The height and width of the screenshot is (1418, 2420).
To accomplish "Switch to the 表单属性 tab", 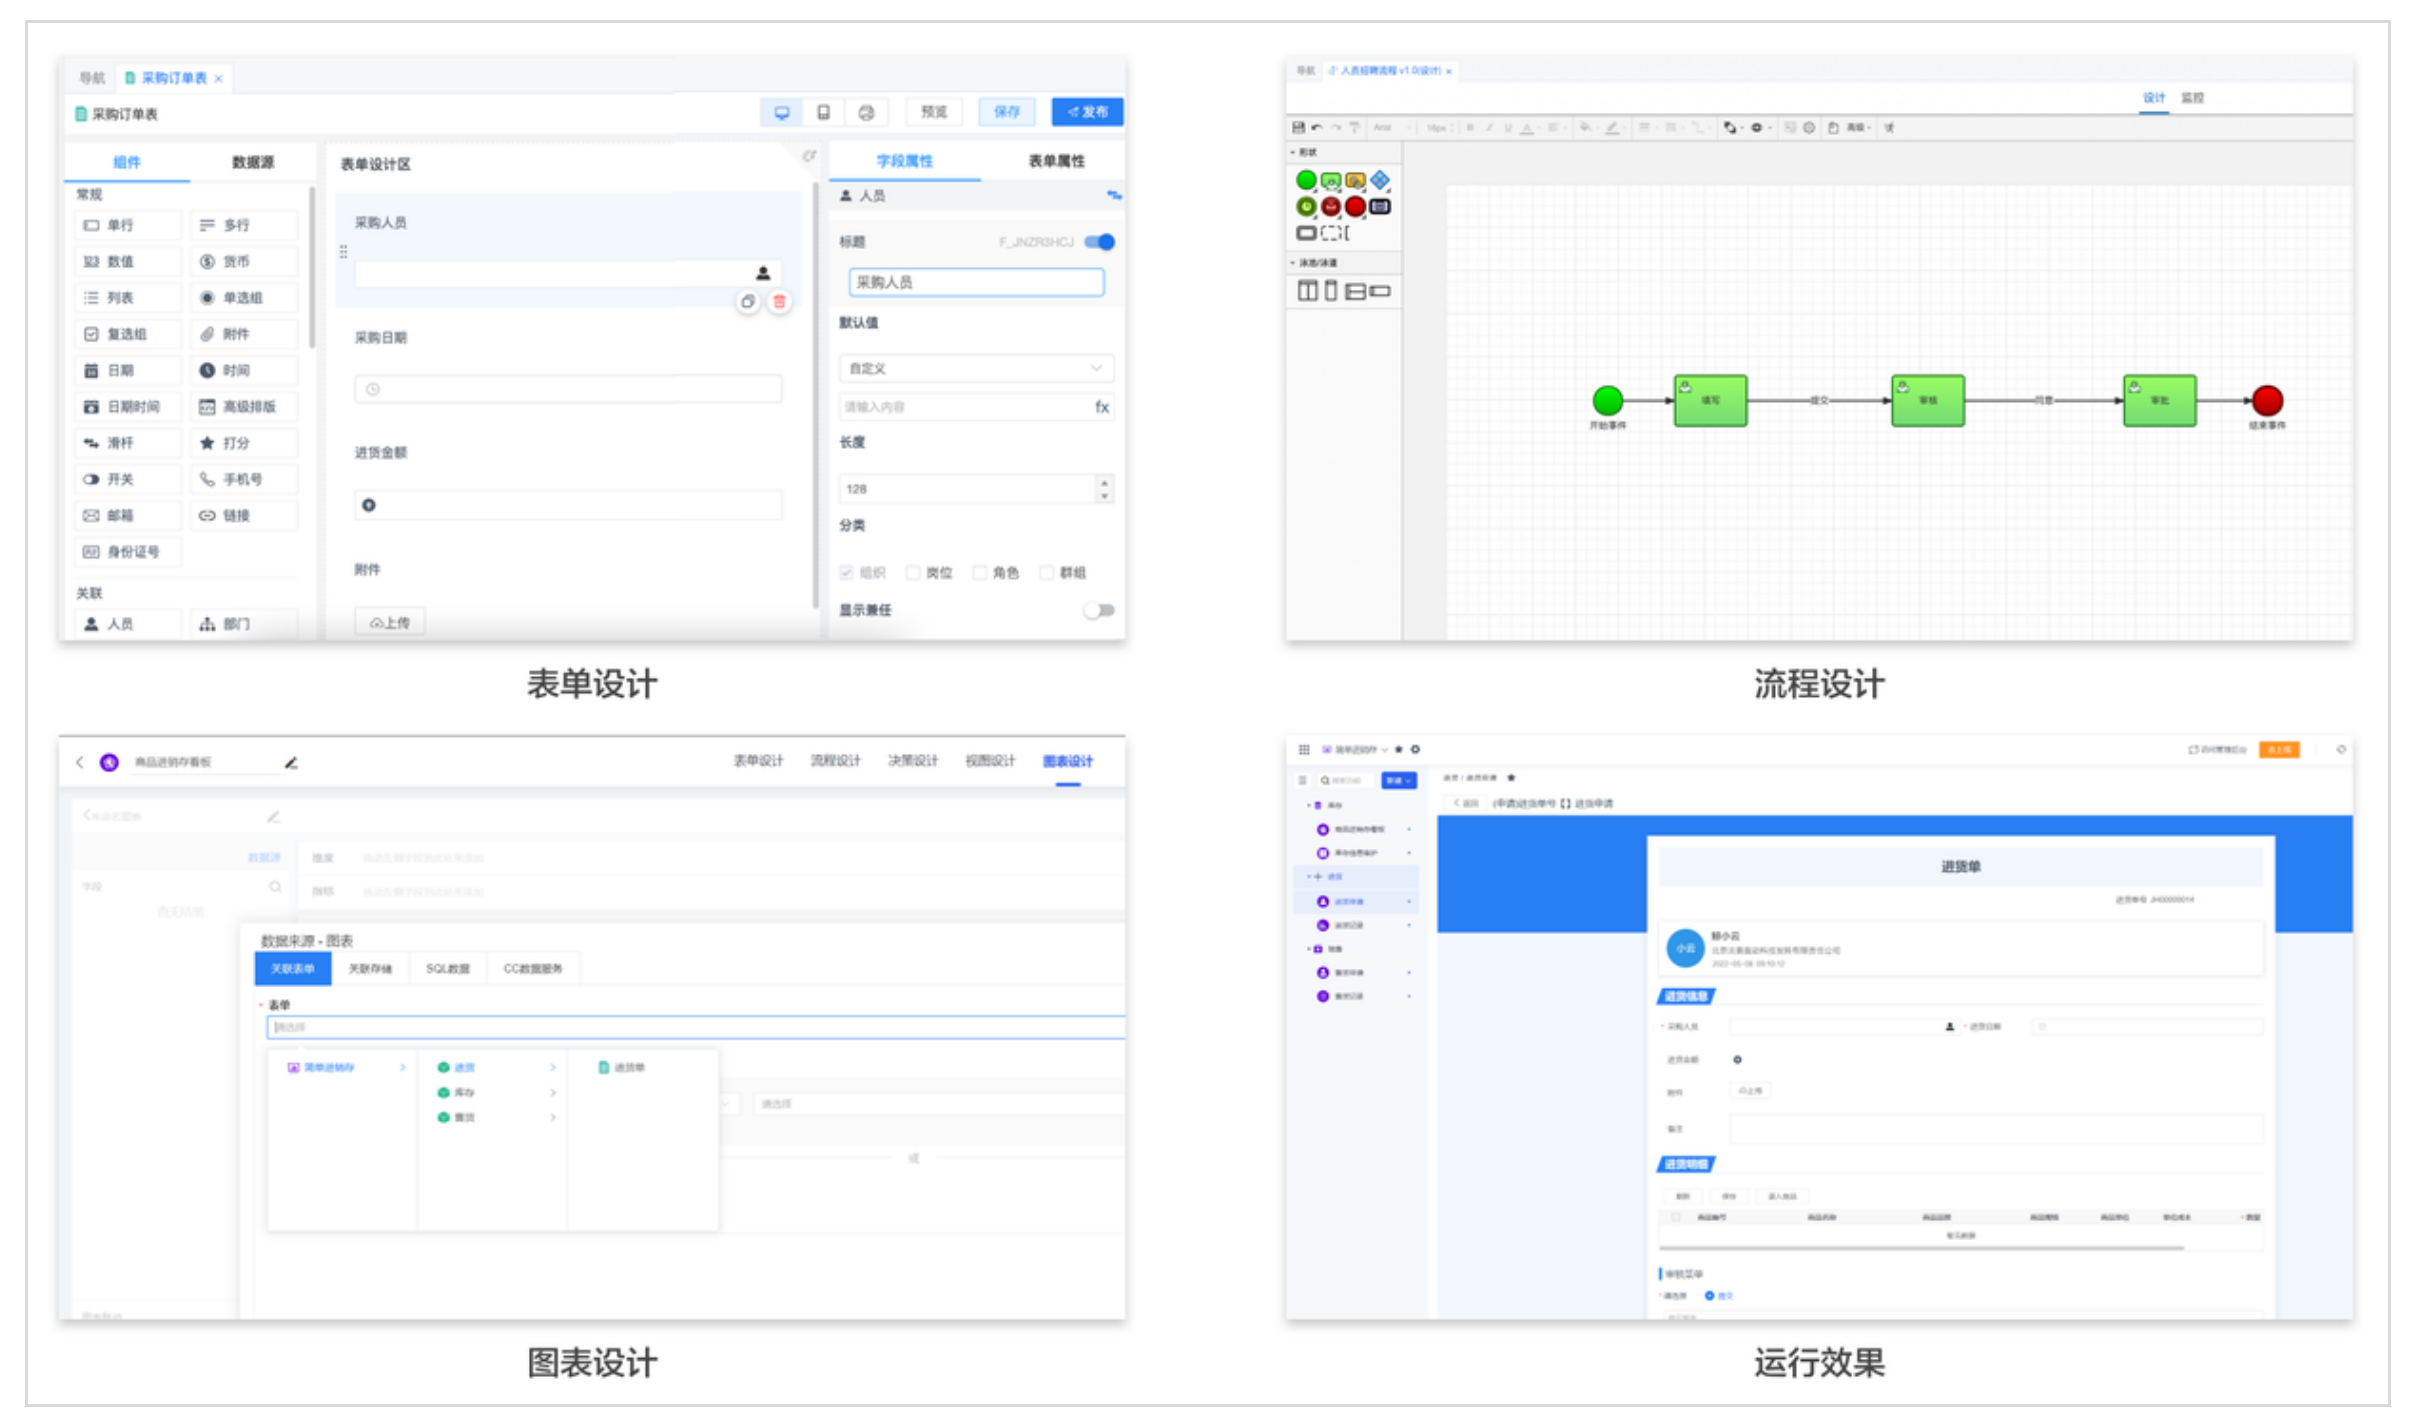I will 1056,161.
